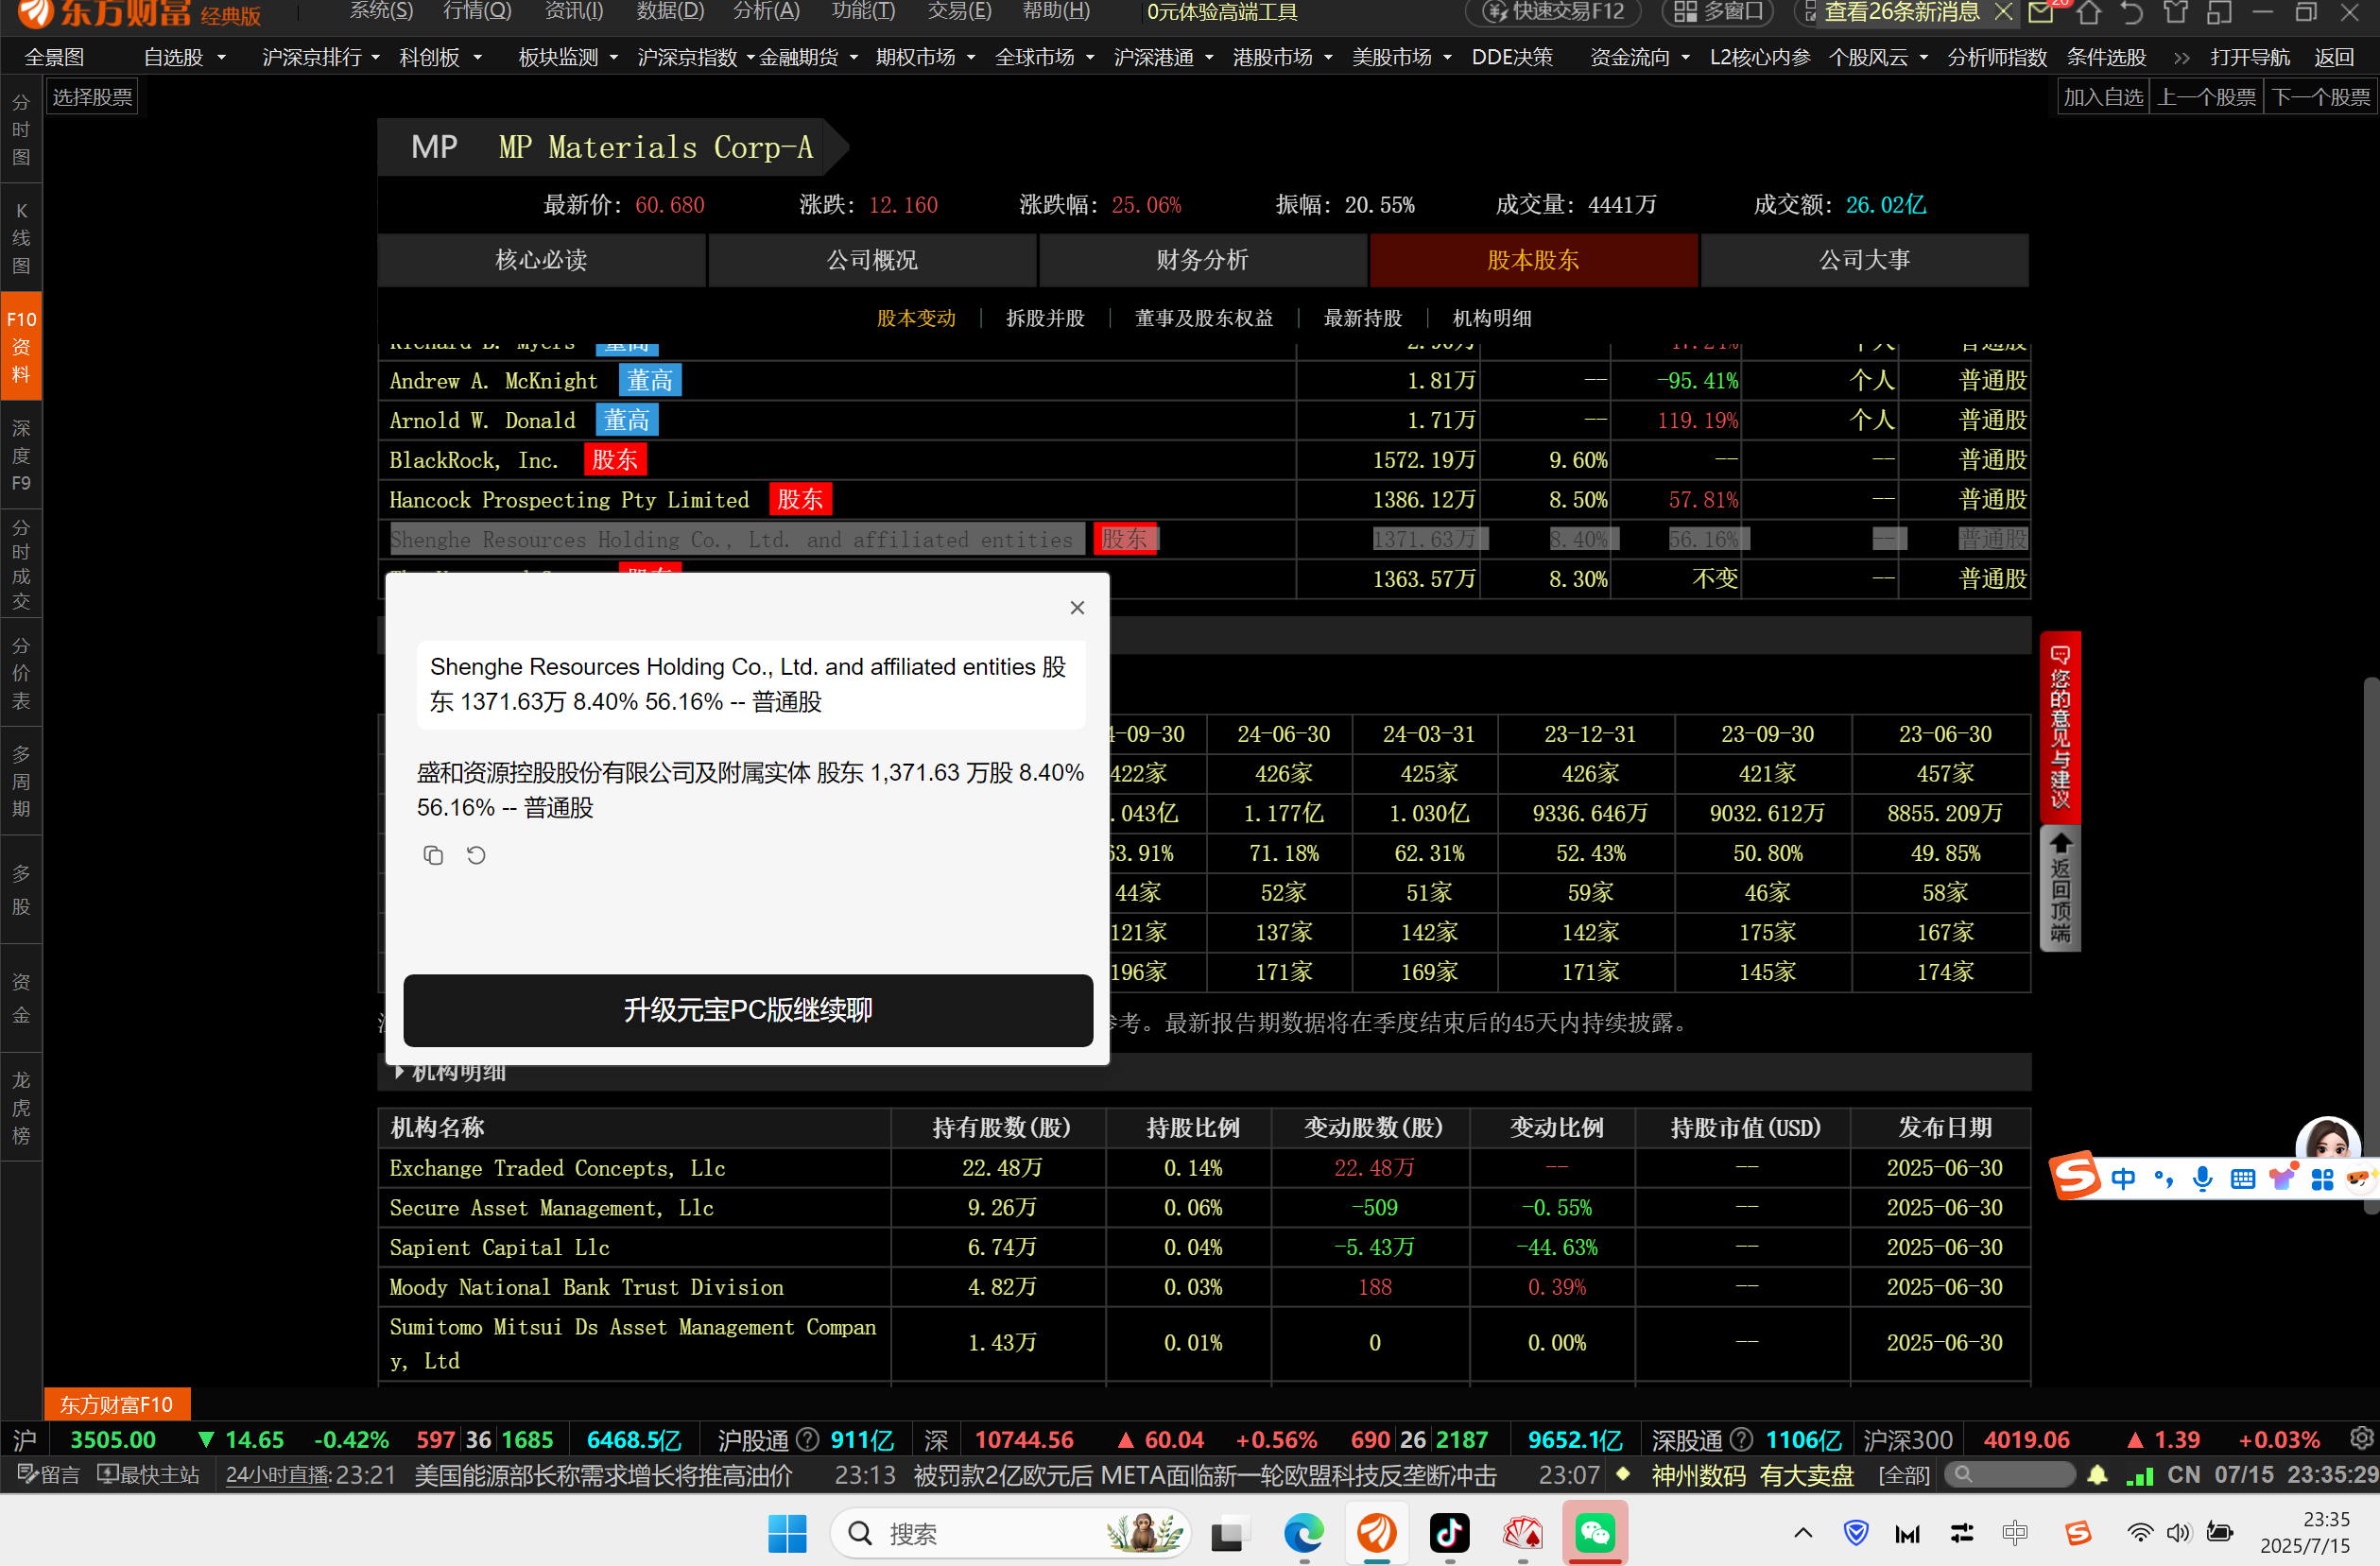Switch to the 核心必读 tab
The width and height of the screenshot is (2380, 1566).
coord(542,260)
